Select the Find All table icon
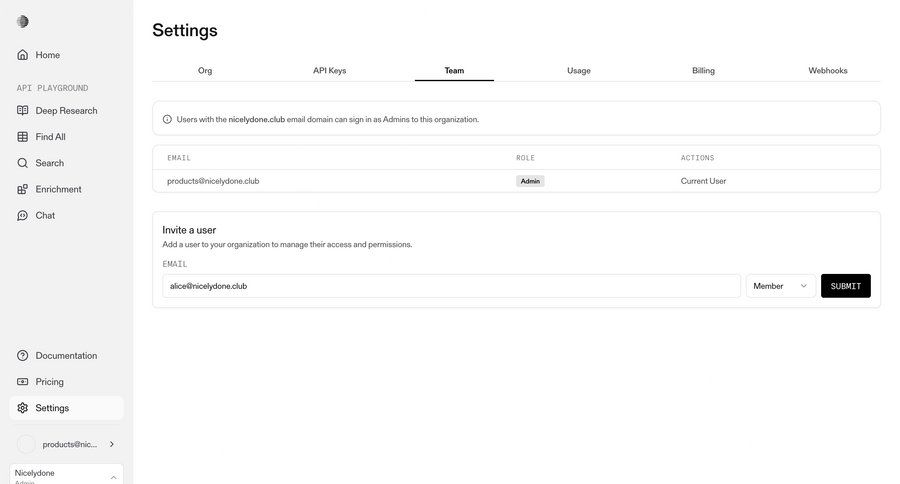The height and width of the screenshot is (484, 900). tap(23, 137)
